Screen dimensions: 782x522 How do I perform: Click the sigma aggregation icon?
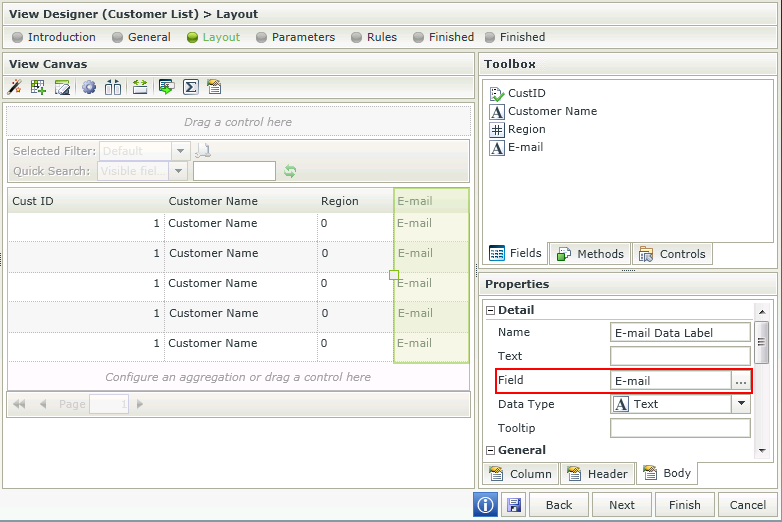click(x=191, y=87)
